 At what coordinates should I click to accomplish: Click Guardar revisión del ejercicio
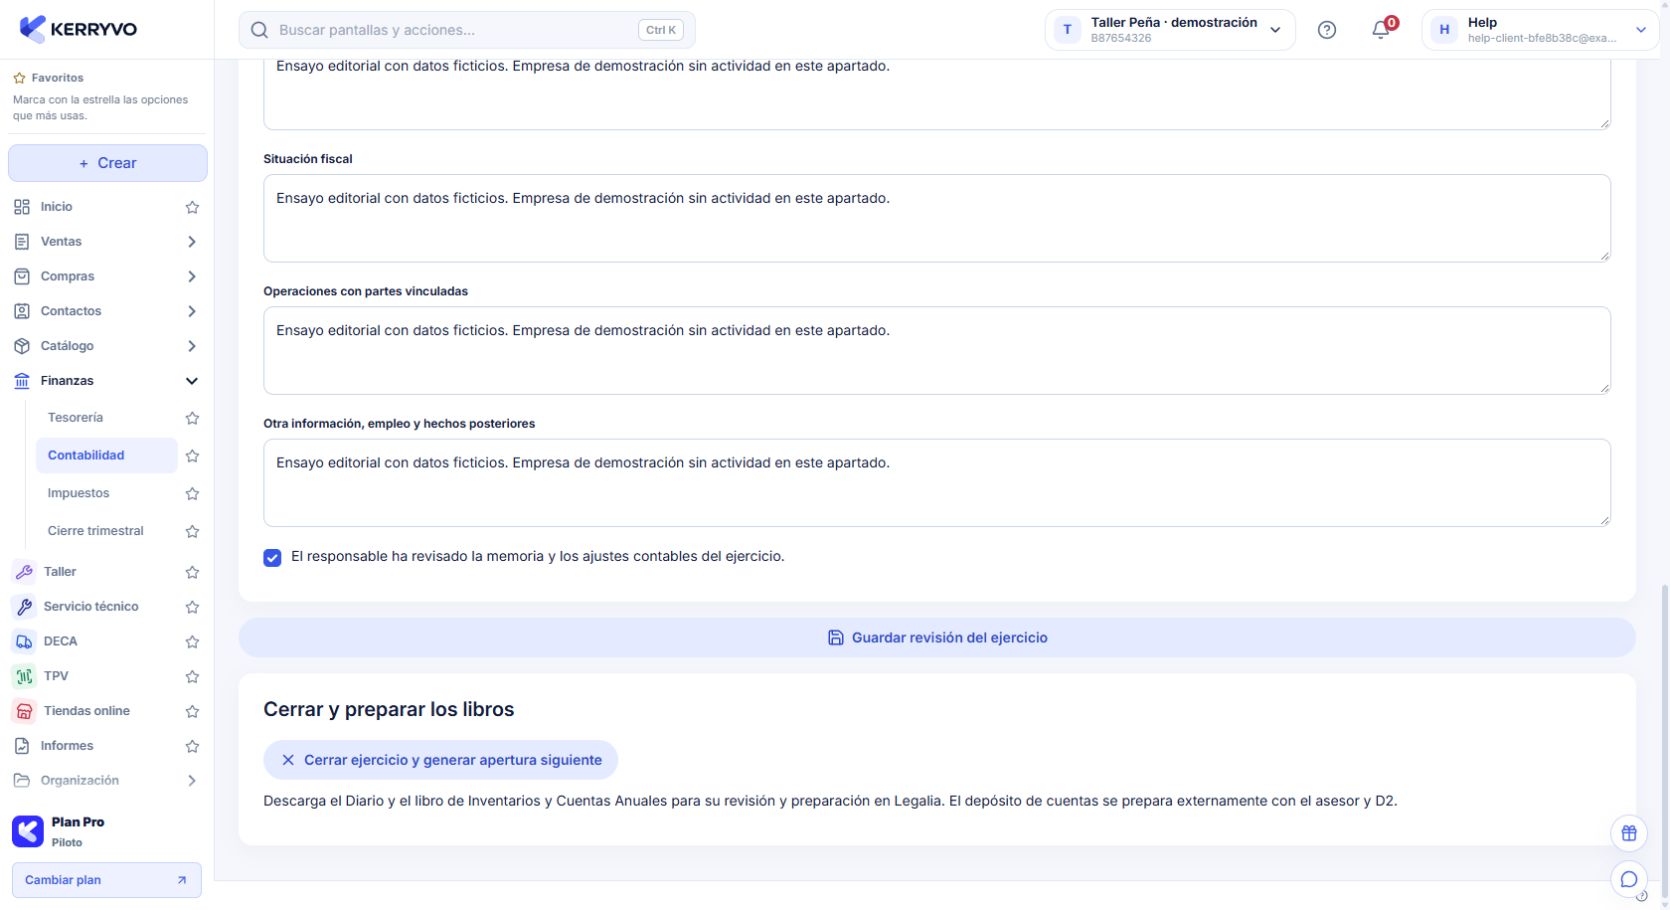[937, 637]
